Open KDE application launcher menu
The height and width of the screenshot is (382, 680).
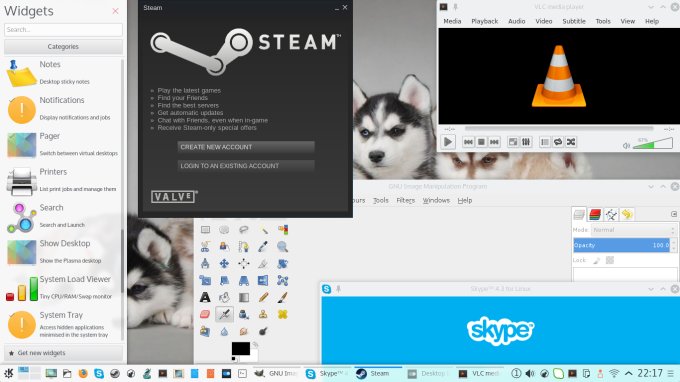[x=9, y=373]
